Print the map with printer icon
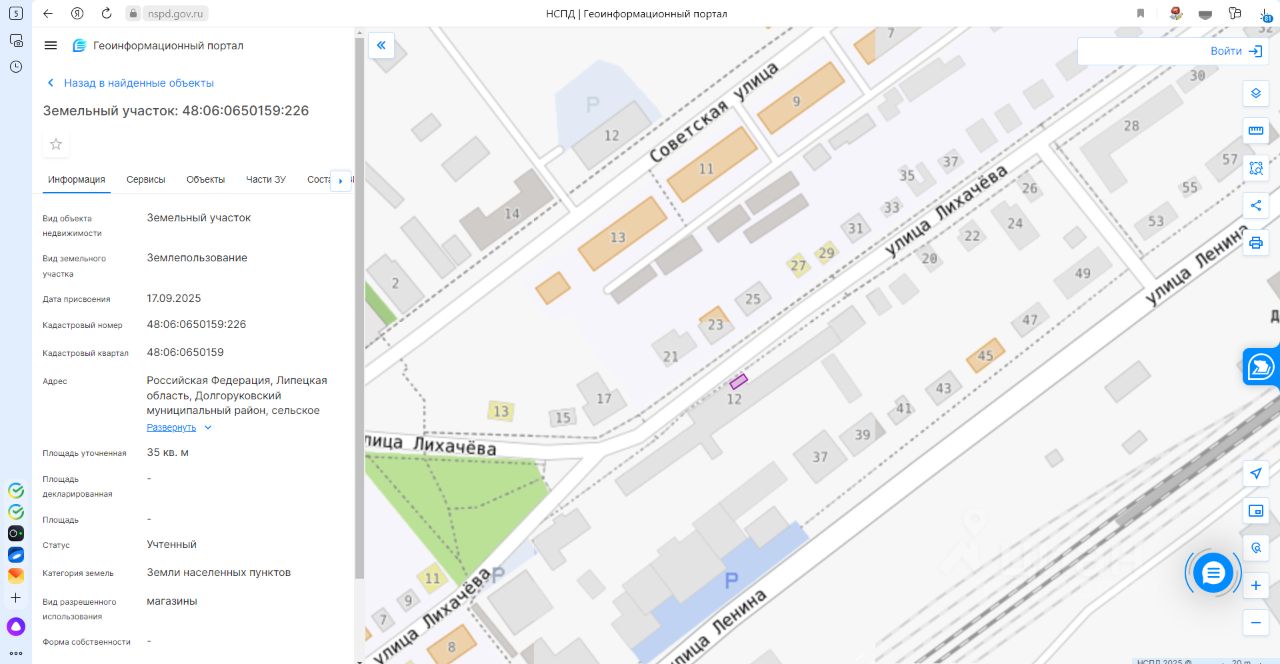This screenshot has height=664, width=1280. (1256, 242)
